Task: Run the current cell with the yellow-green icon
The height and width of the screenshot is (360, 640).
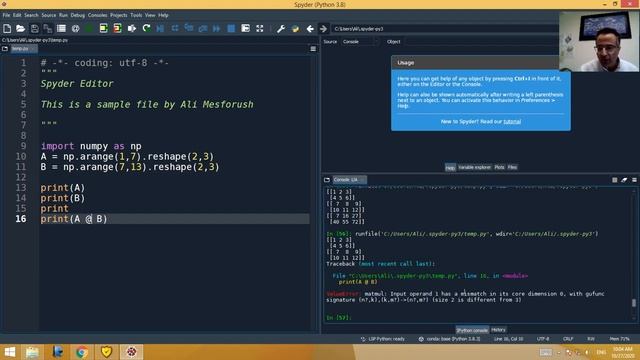Action: [x=104, y=29]
